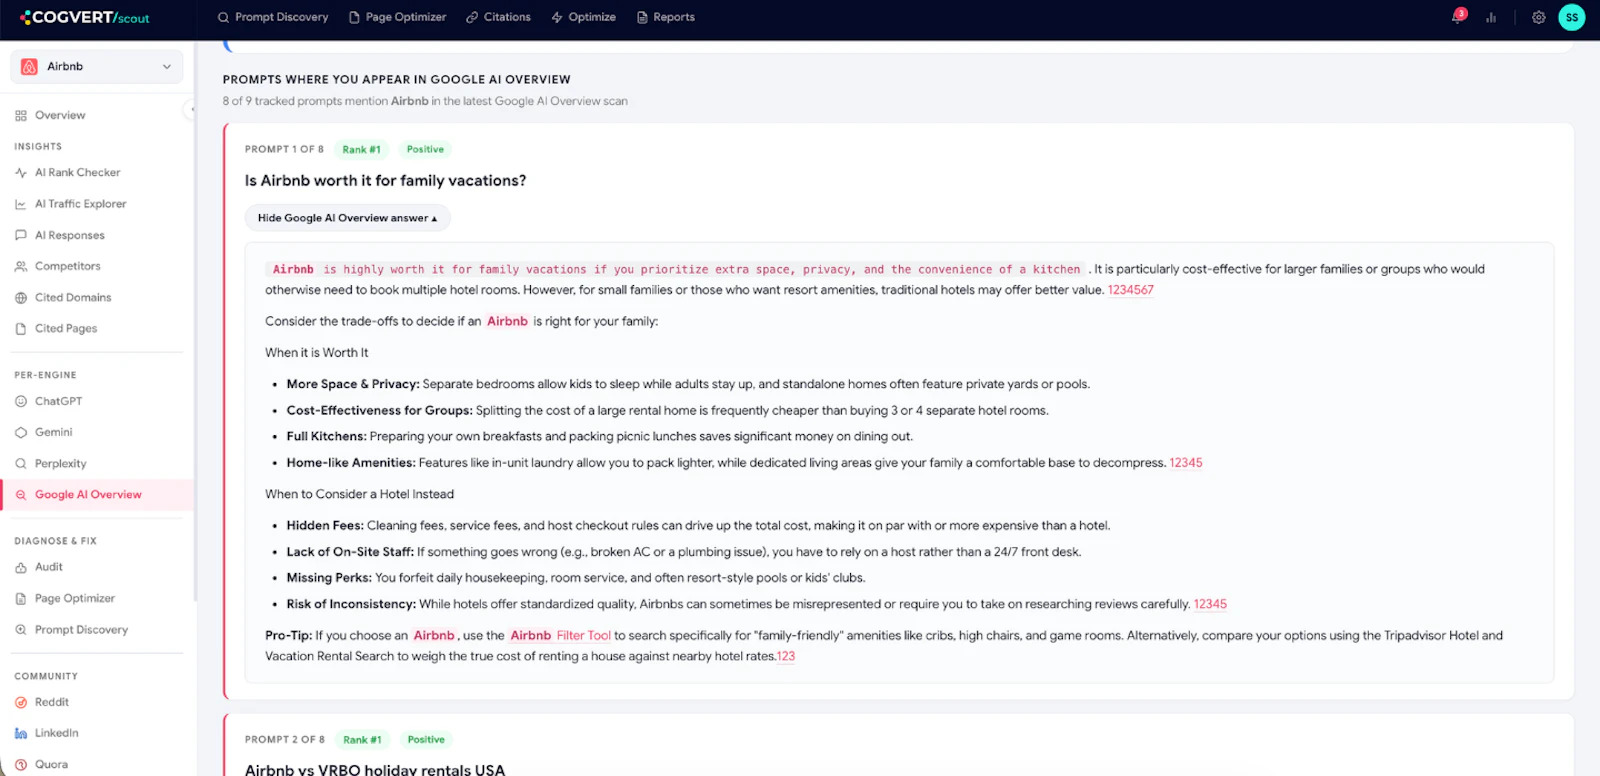Open Optimize in top navigation
1600x776 pixels.
coord(584,17)
